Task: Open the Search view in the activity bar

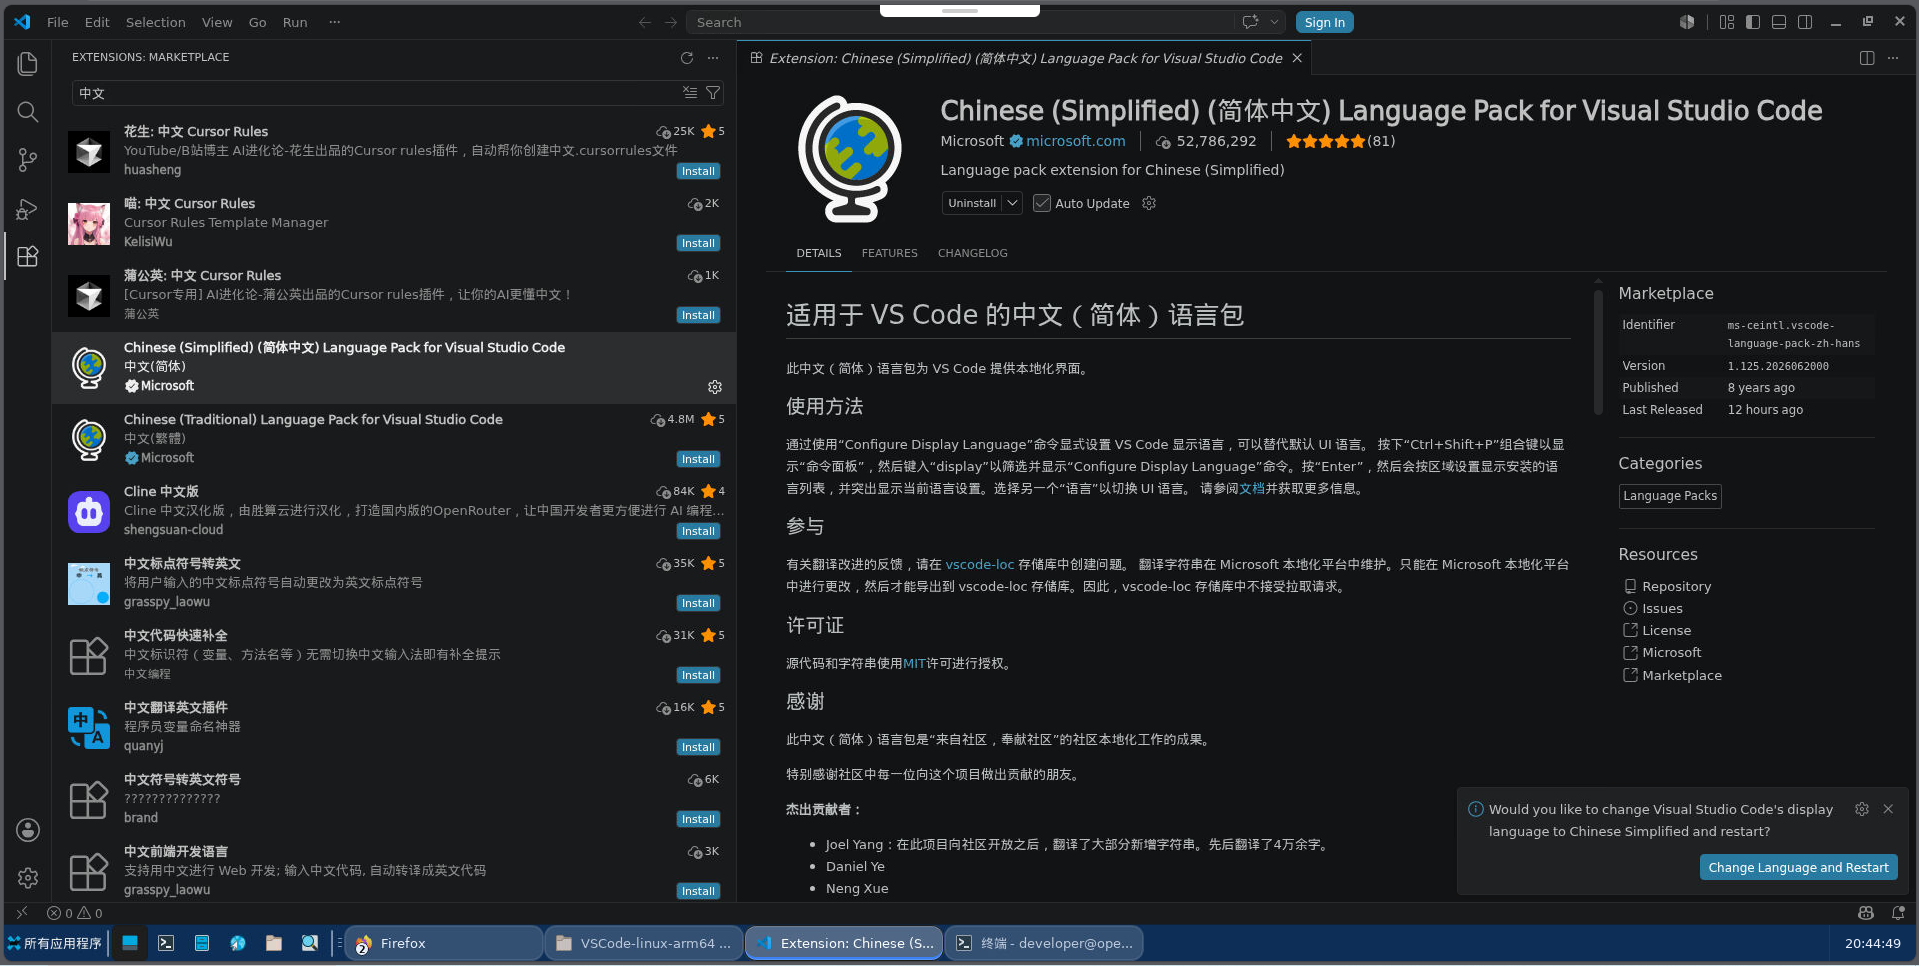Action: click(x=28, y=112)
